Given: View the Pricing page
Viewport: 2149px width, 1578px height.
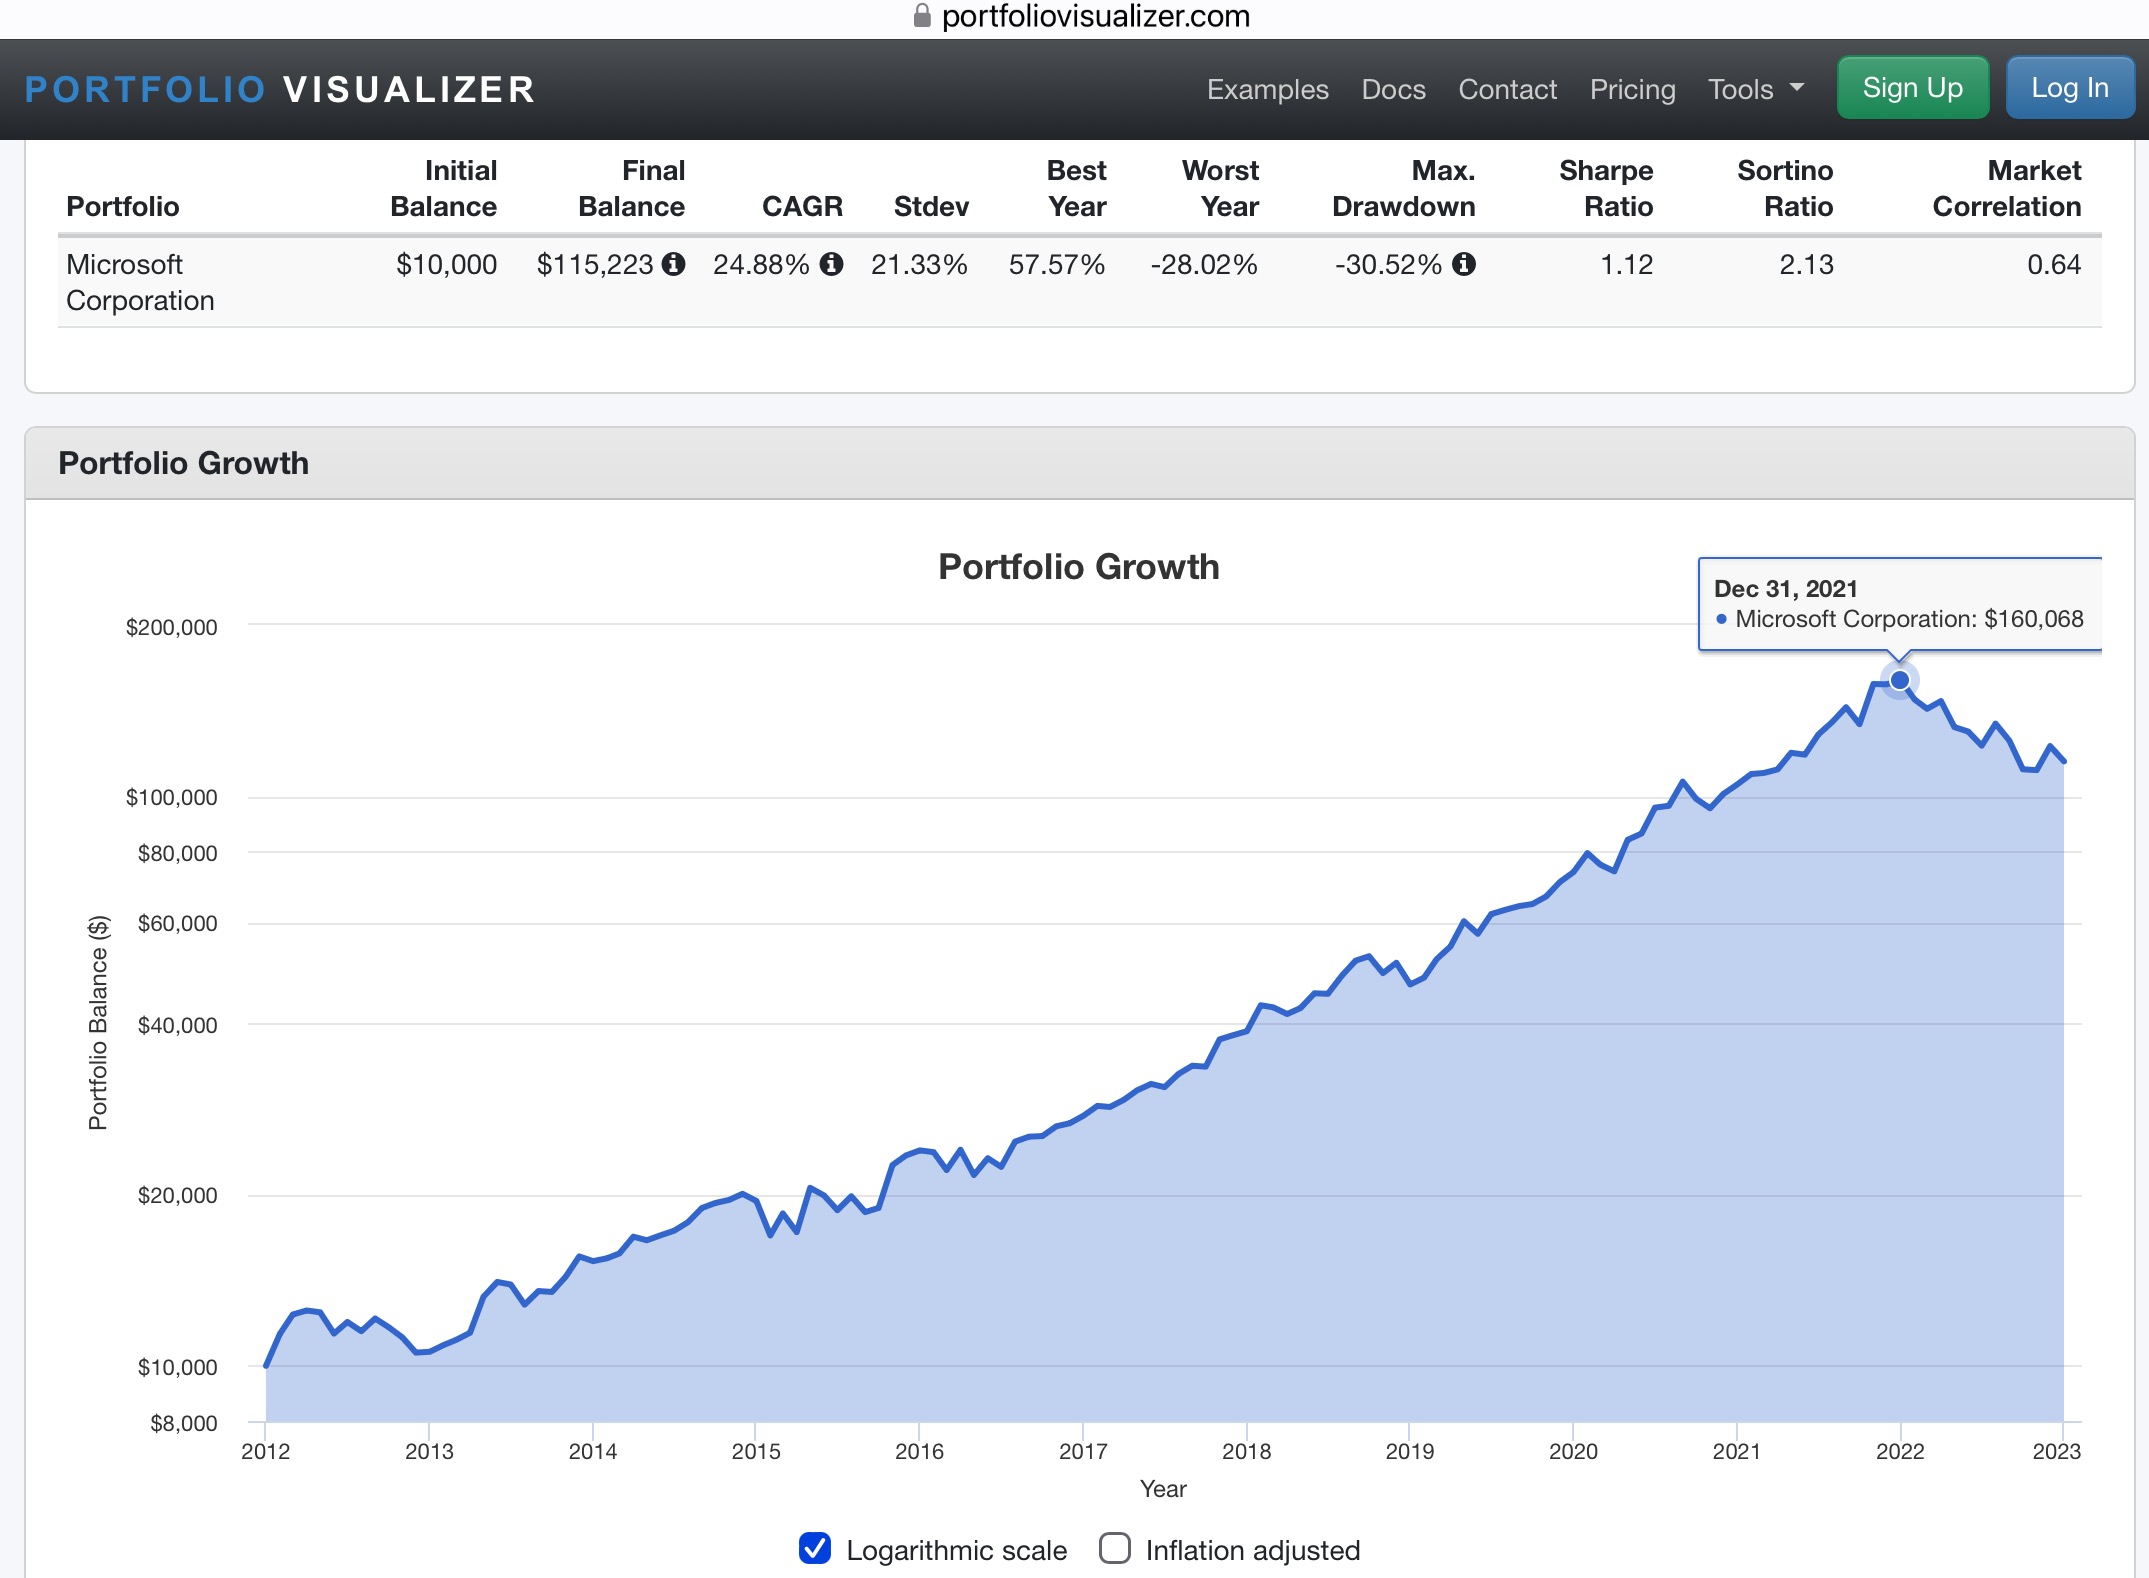Looking at the screenshot, I should (1632, 89).
